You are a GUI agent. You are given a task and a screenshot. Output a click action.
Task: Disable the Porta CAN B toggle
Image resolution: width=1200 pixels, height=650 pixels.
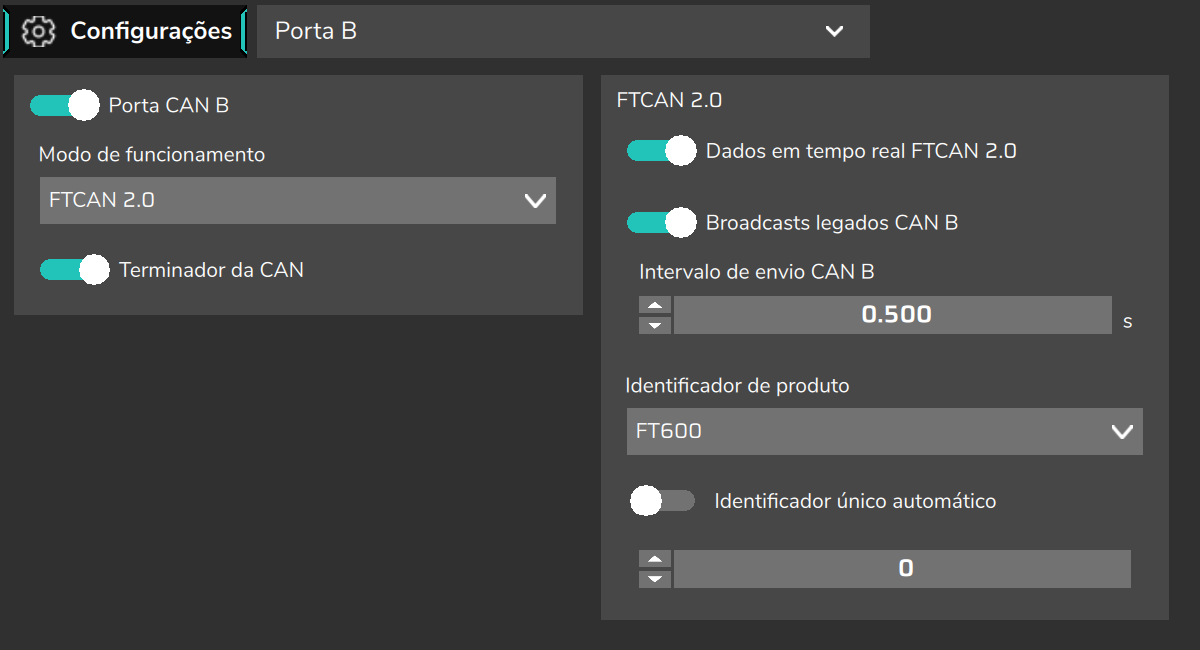[x=65, y=105]
